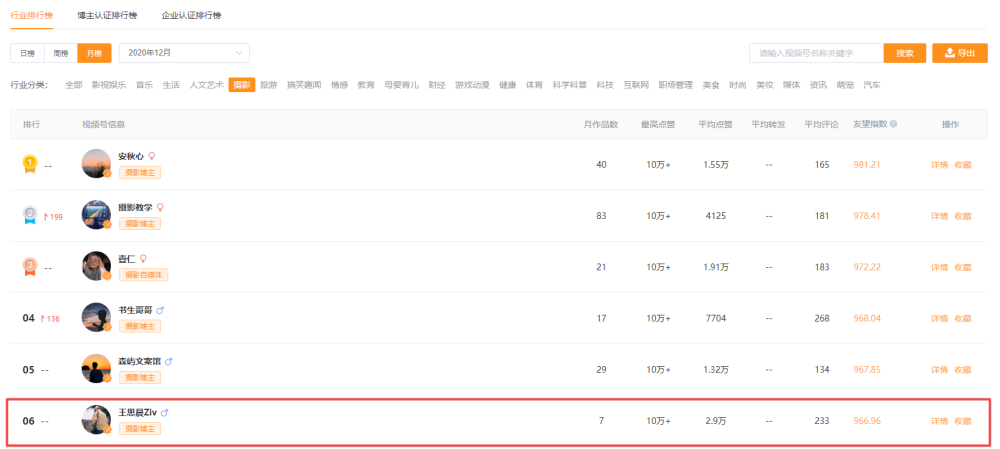Switch to the 日榜 daily ranking
Screen dimensions: 1000x449
(x=27, y=53)
